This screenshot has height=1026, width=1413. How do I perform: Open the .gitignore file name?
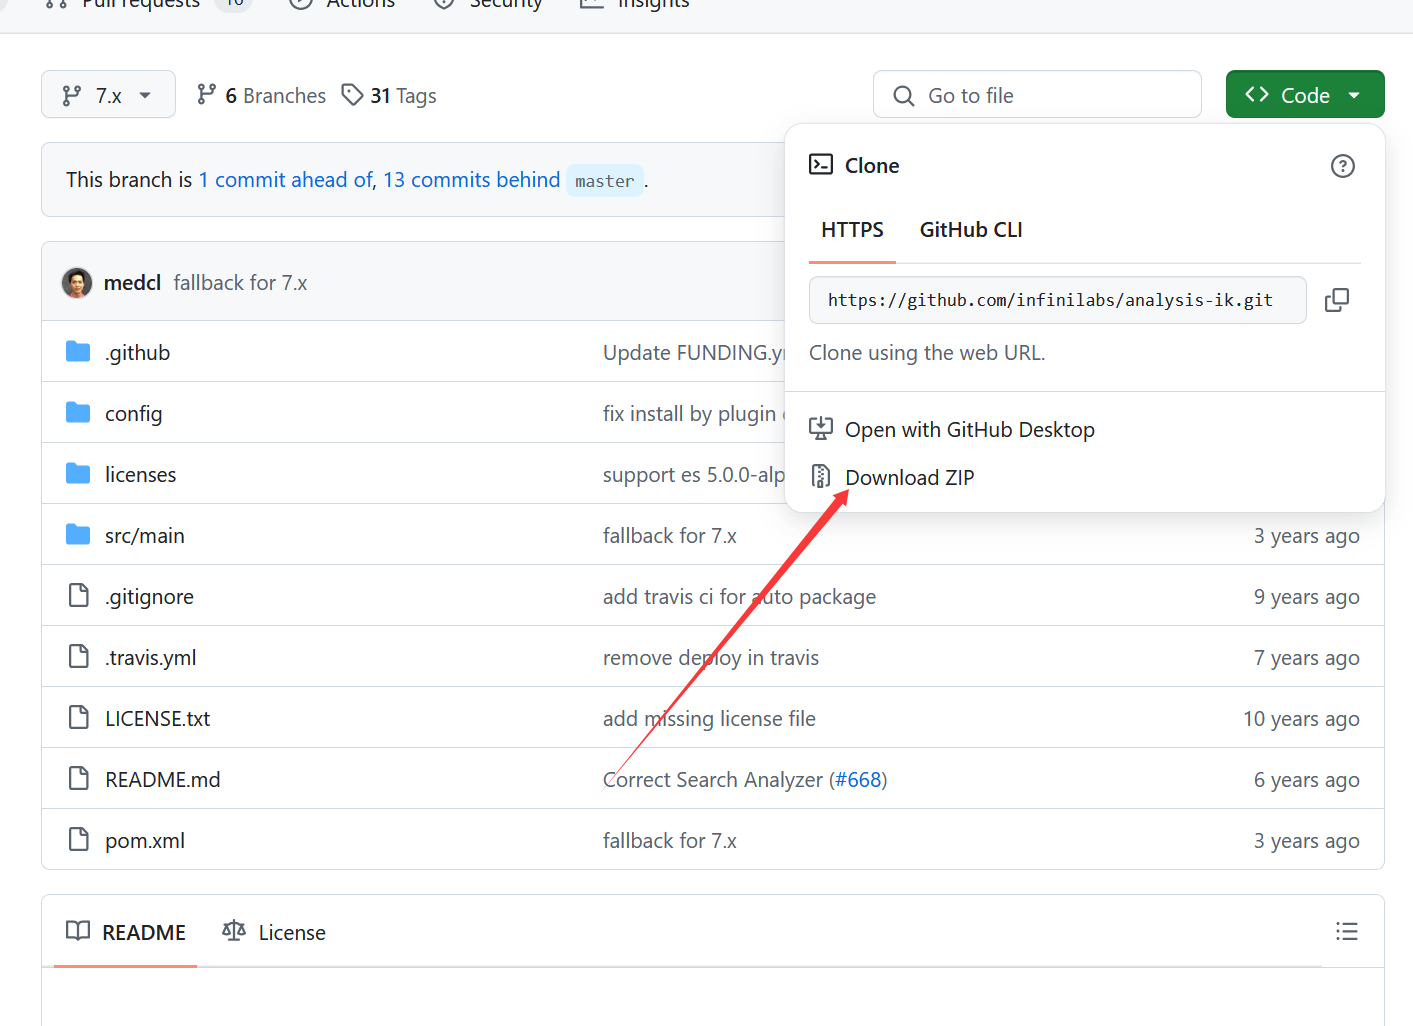click(x=150, y=597)
